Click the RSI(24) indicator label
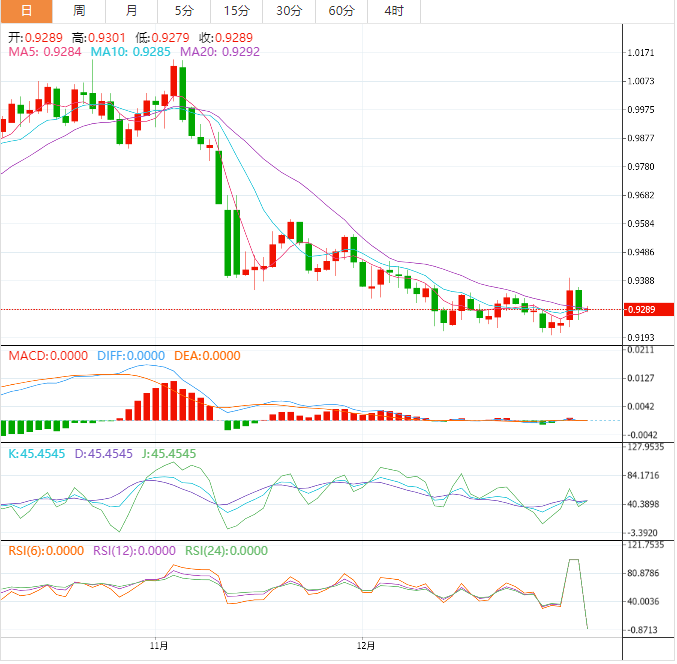The width and height of the screenshot is (677, 664). pos(227,550)
